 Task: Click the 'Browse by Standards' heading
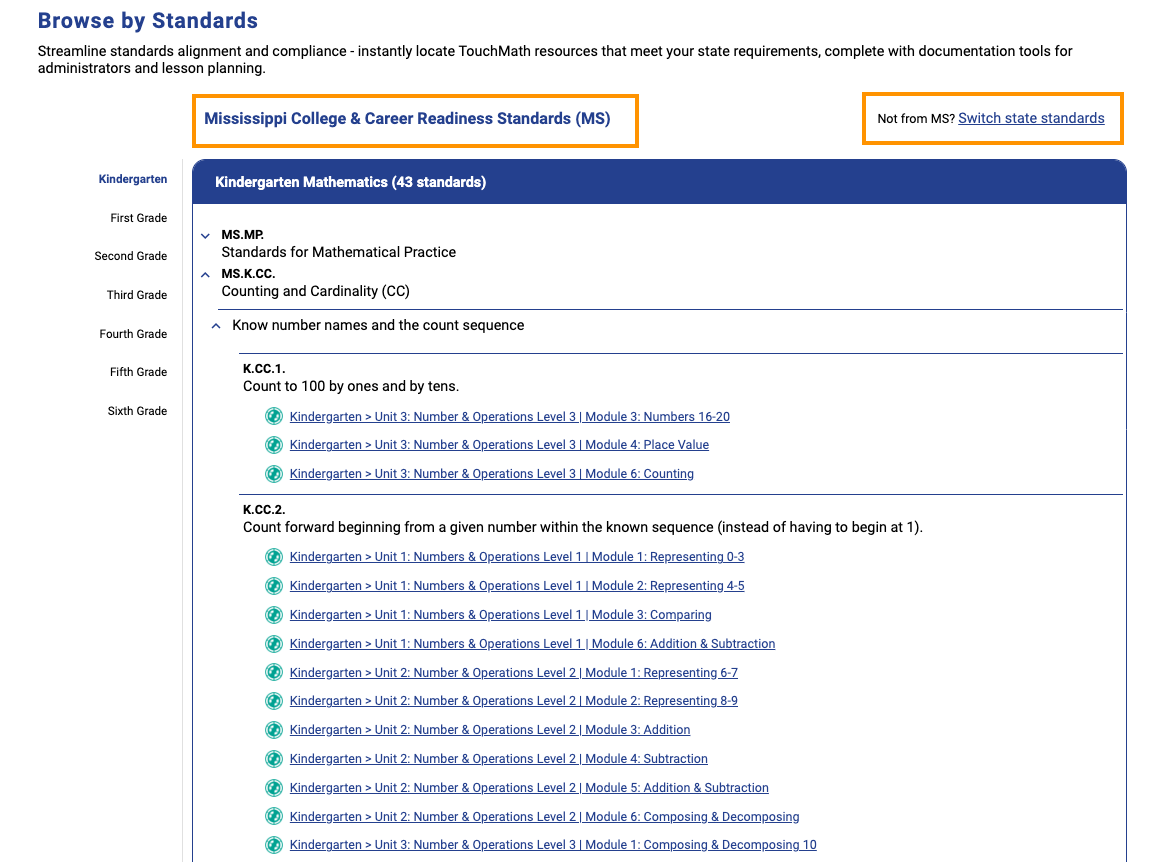[x=148, y=21]
